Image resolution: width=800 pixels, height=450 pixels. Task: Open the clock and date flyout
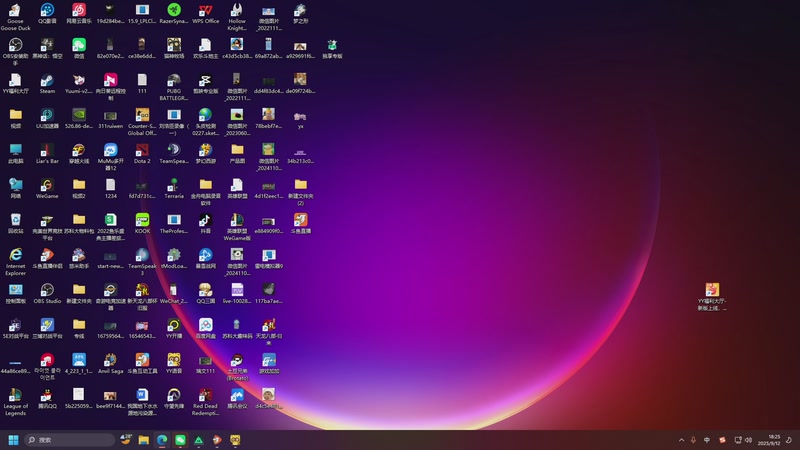769,440
